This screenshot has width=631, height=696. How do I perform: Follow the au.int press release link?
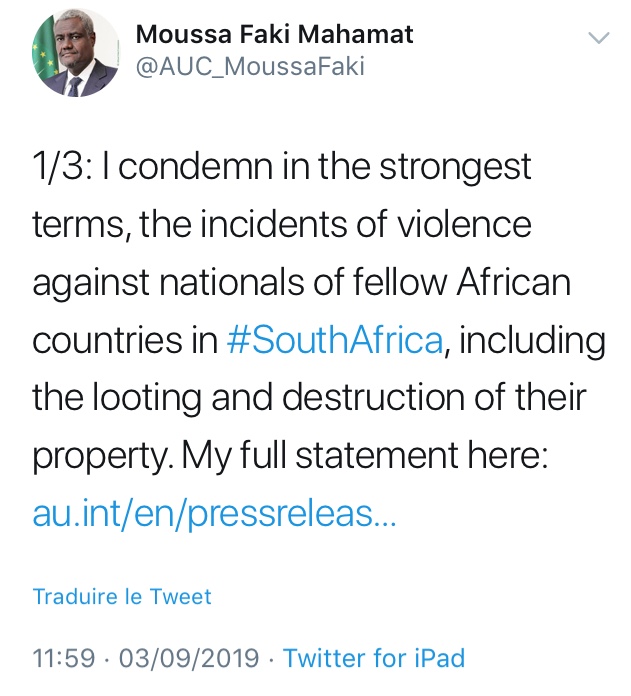coord(214,514)
